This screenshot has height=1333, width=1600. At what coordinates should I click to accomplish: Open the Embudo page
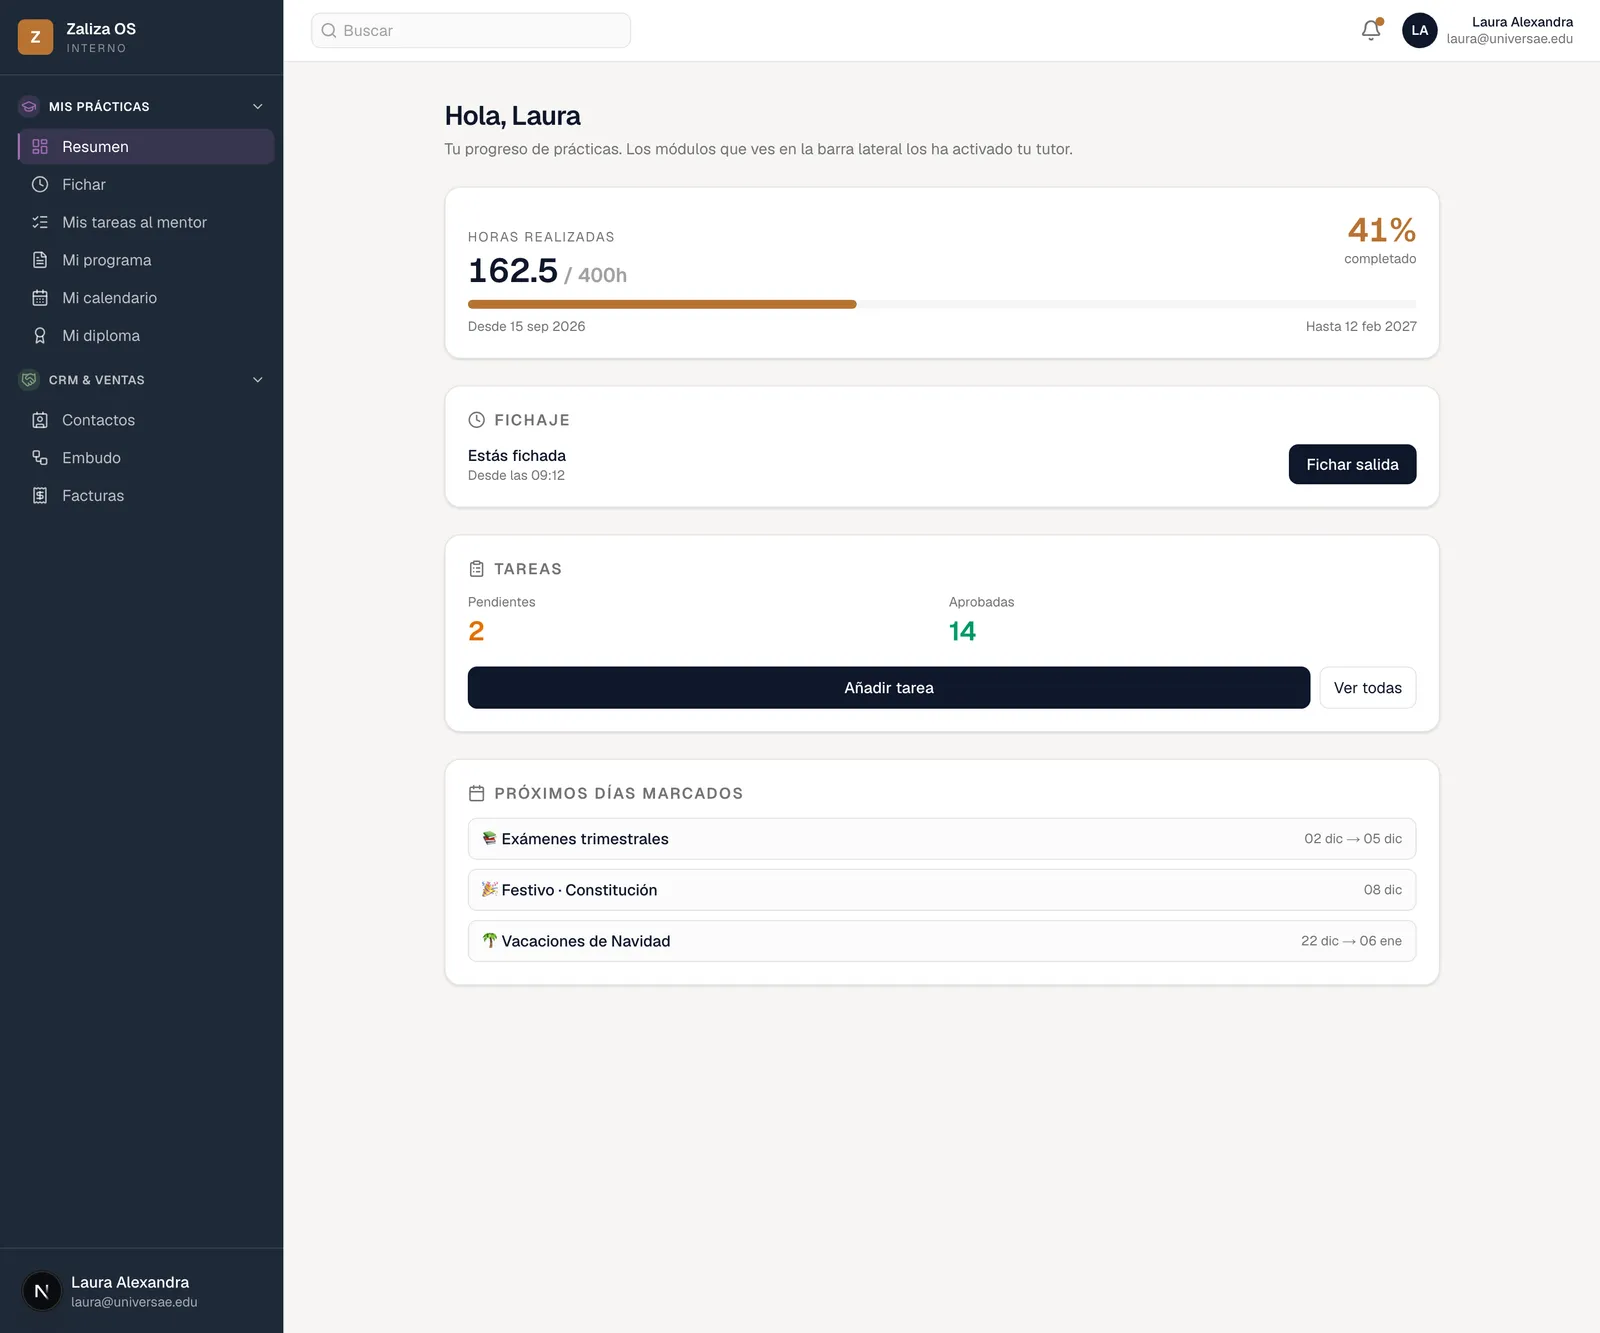pyautogui.click(x=146, y=458)
